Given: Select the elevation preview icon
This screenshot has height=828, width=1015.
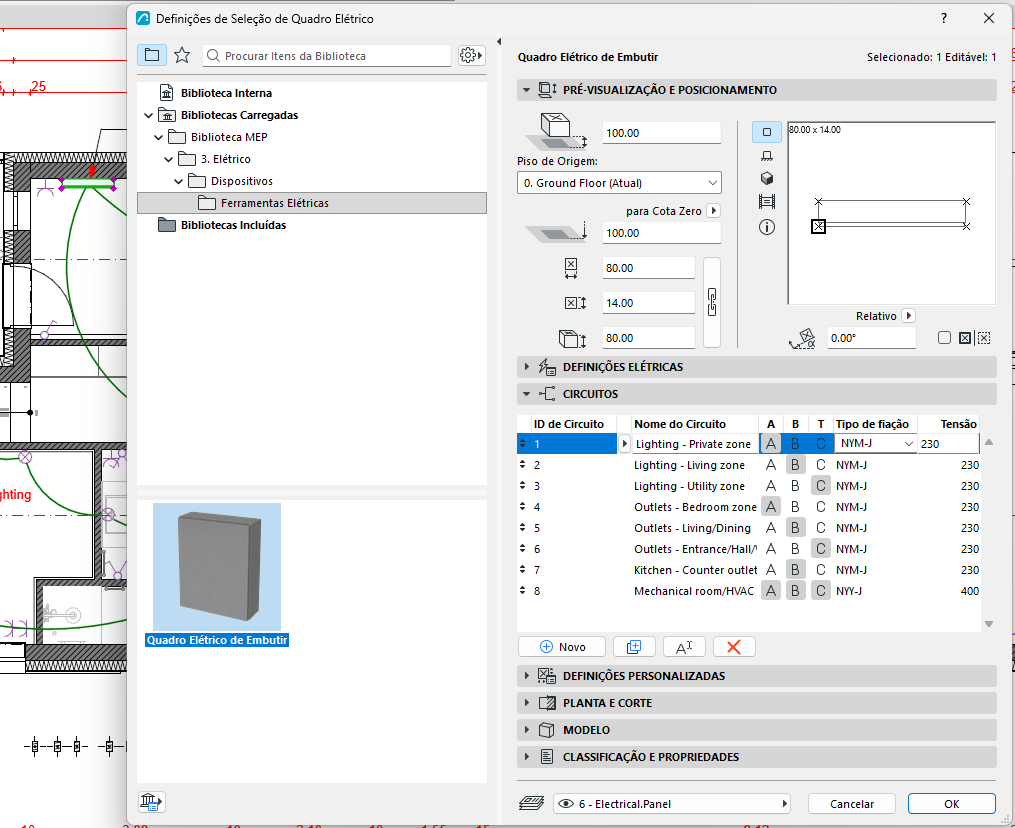Looking at the screenshot, I should pyautogui.click(x=766, y=155).
